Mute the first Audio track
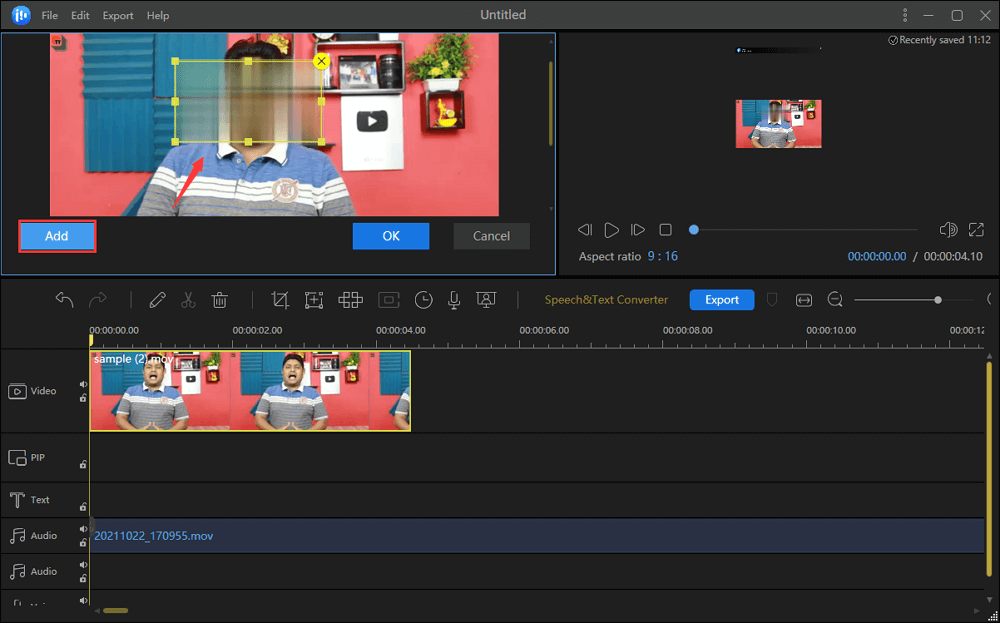 click(x=83, y=530)
